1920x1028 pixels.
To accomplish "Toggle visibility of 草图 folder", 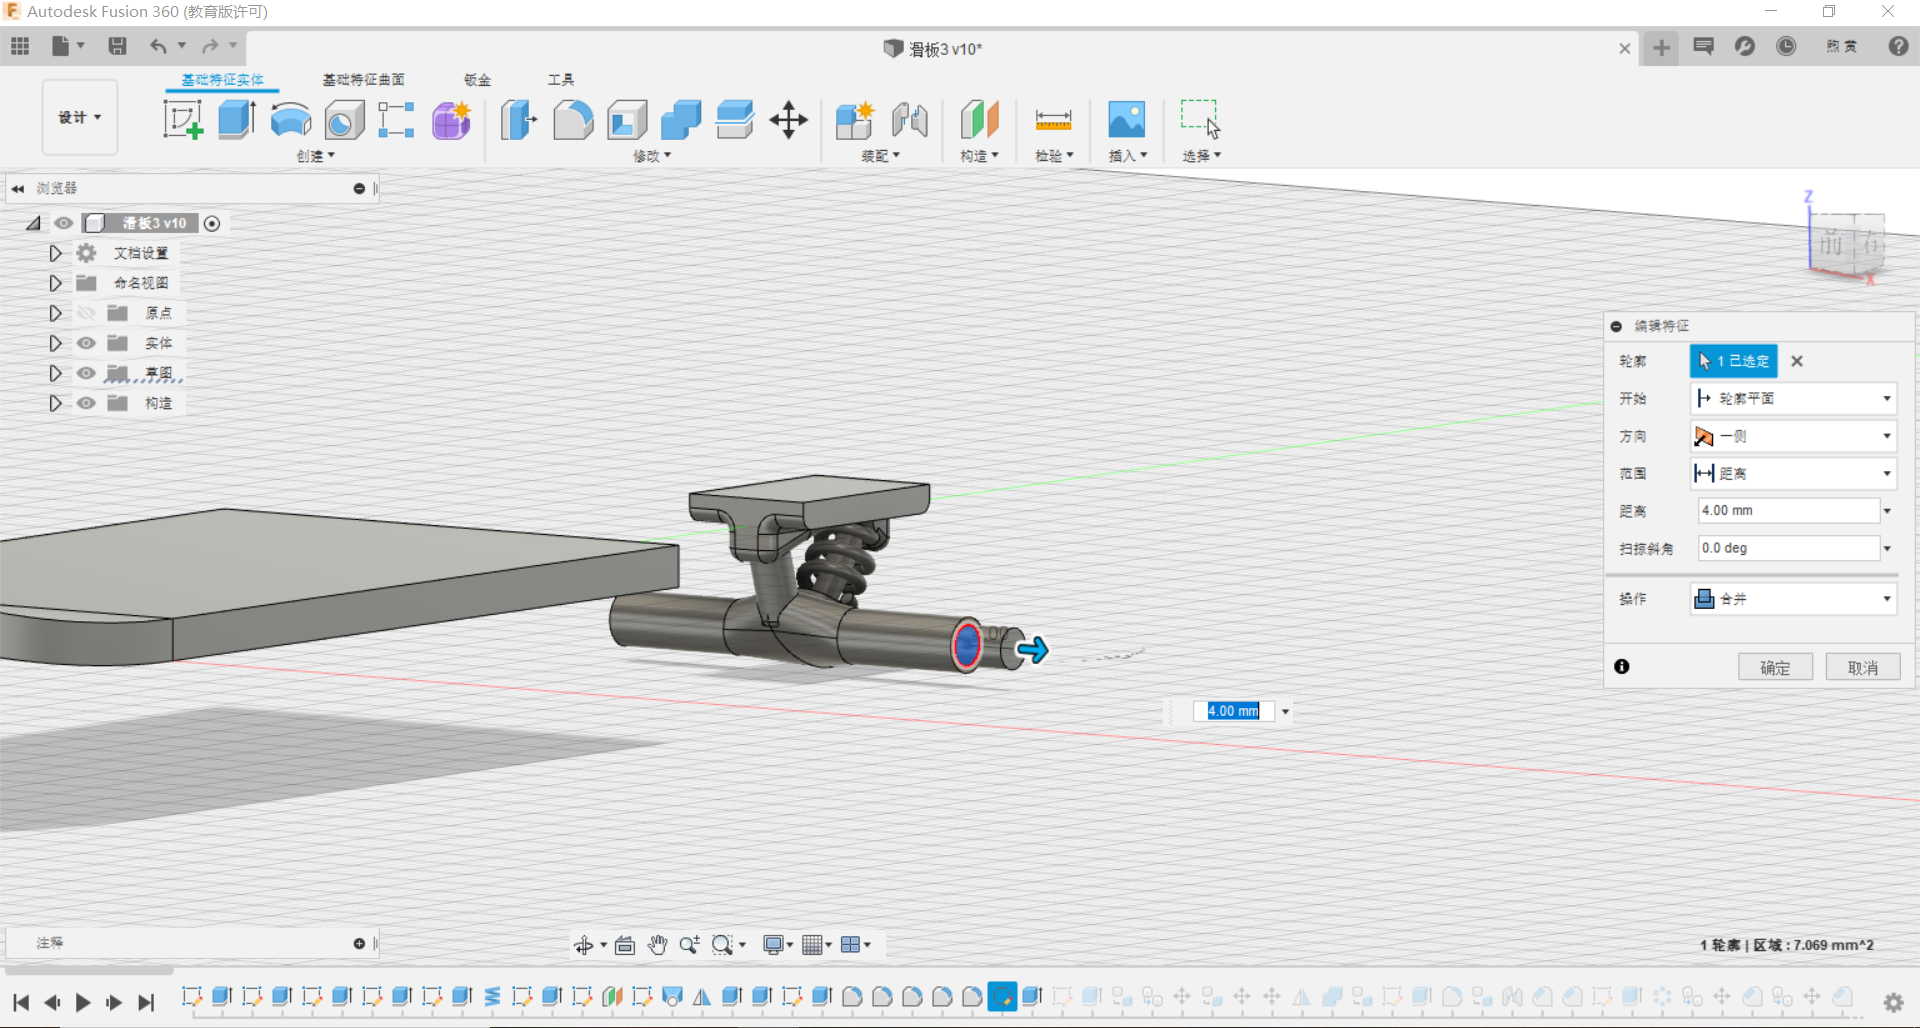I will (x=87, y=373).
